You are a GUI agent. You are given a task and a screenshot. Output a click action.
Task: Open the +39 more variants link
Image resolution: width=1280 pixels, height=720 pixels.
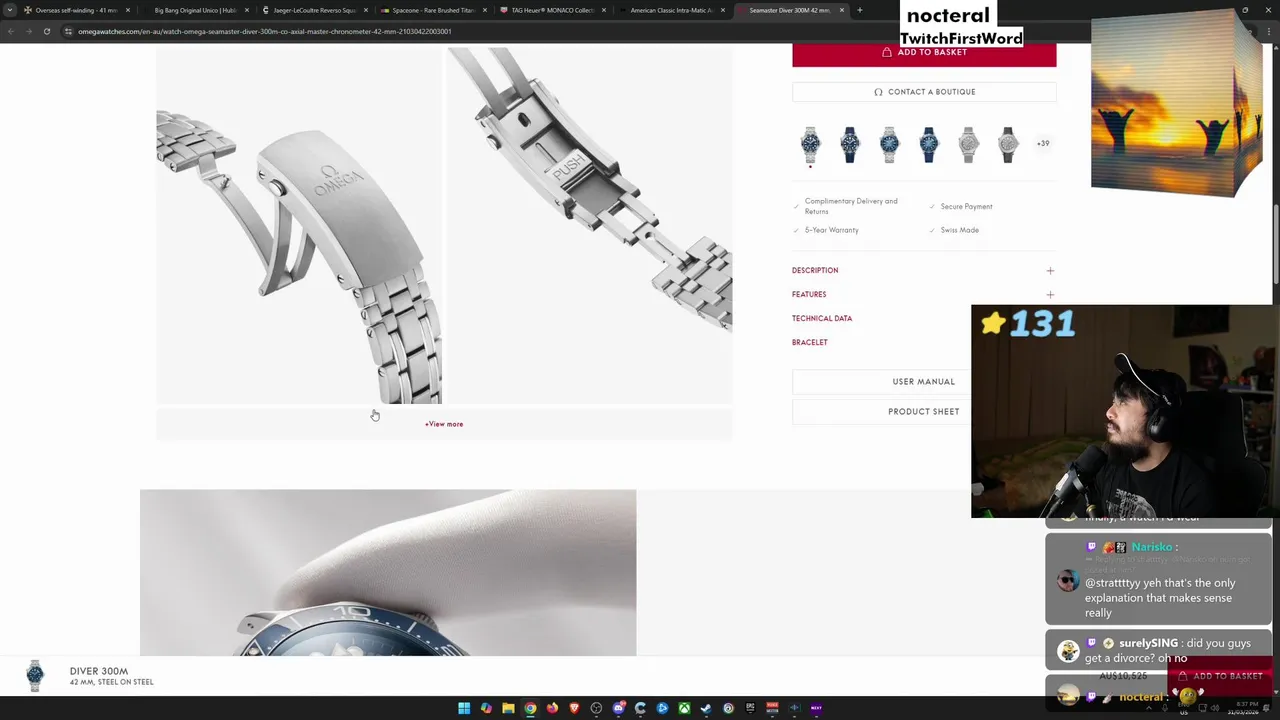coord(1043,143)
